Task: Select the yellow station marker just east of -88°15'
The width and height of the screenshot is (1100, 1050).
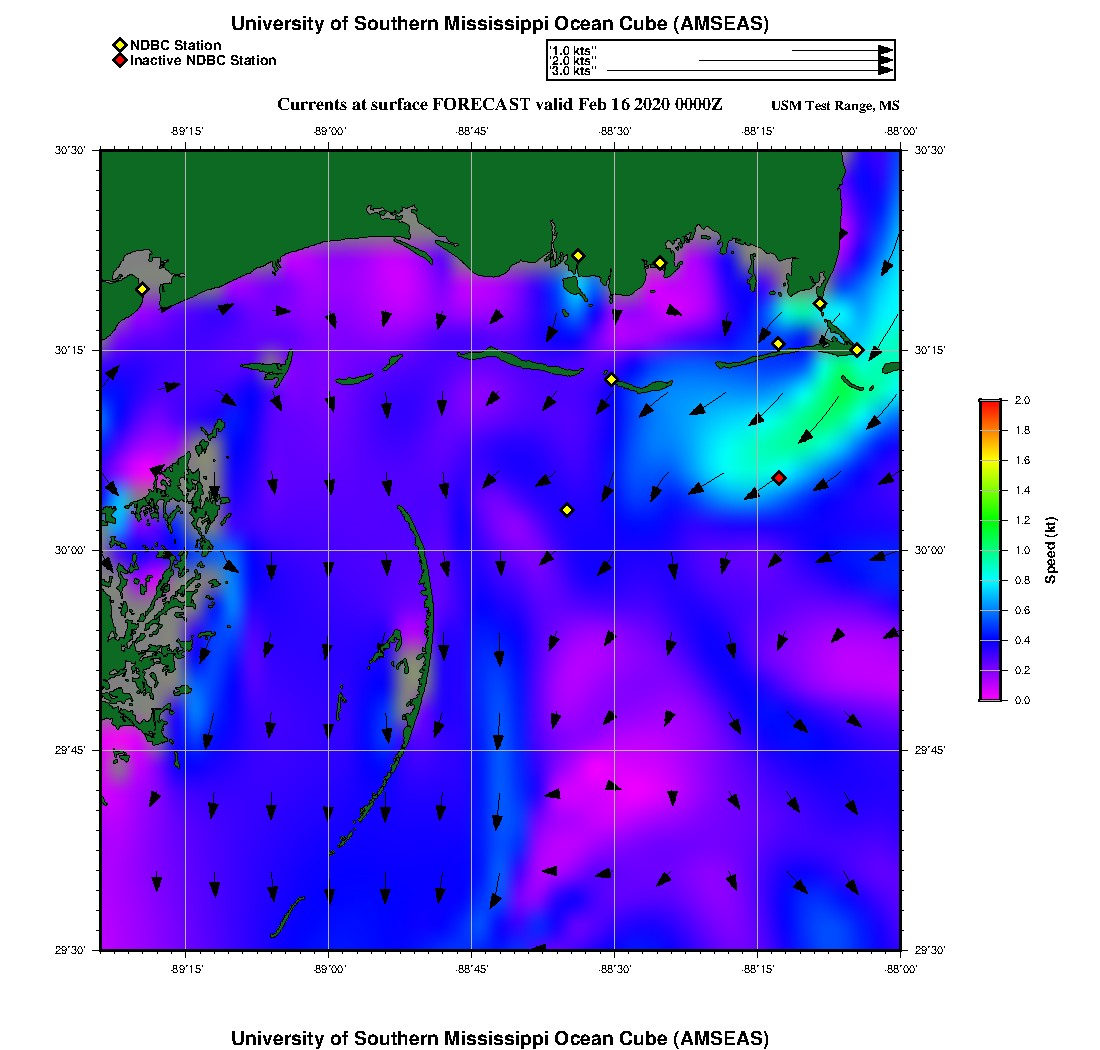Action: pyautogui.click(x=778, y=344)
